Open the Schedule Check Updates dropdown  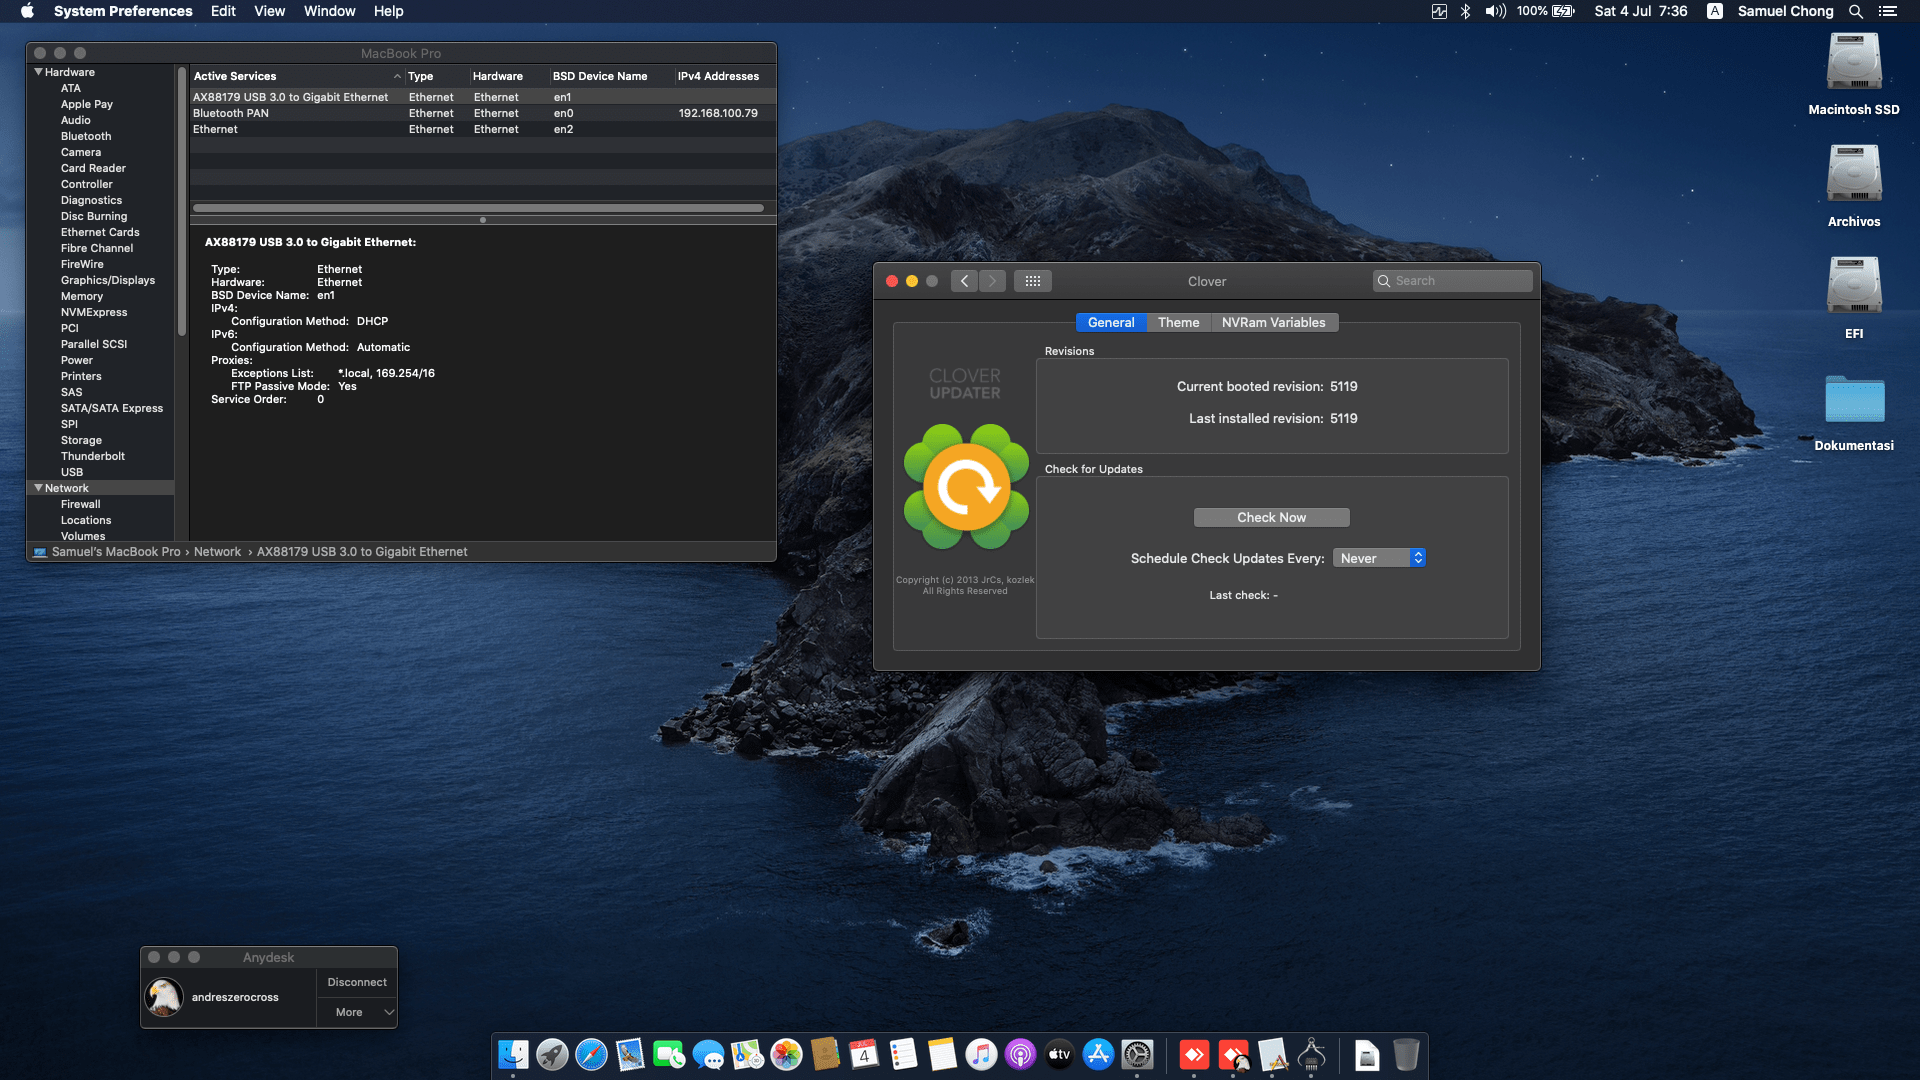pos(1379,557)
